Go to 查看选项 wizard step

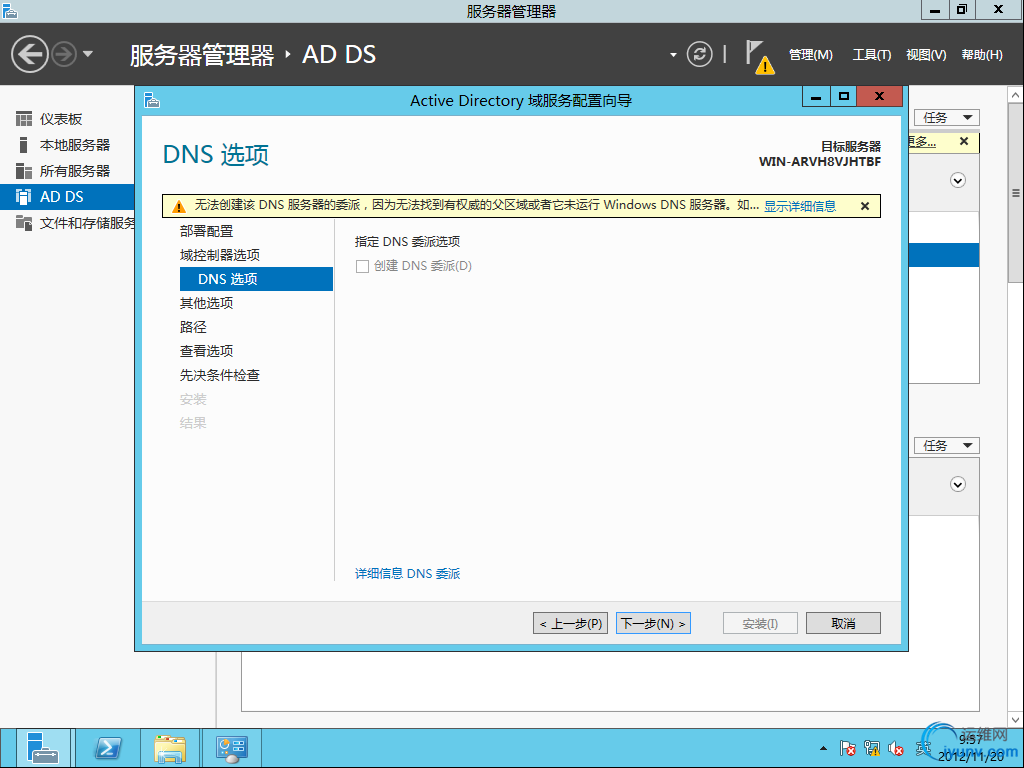tap(206, 351)
